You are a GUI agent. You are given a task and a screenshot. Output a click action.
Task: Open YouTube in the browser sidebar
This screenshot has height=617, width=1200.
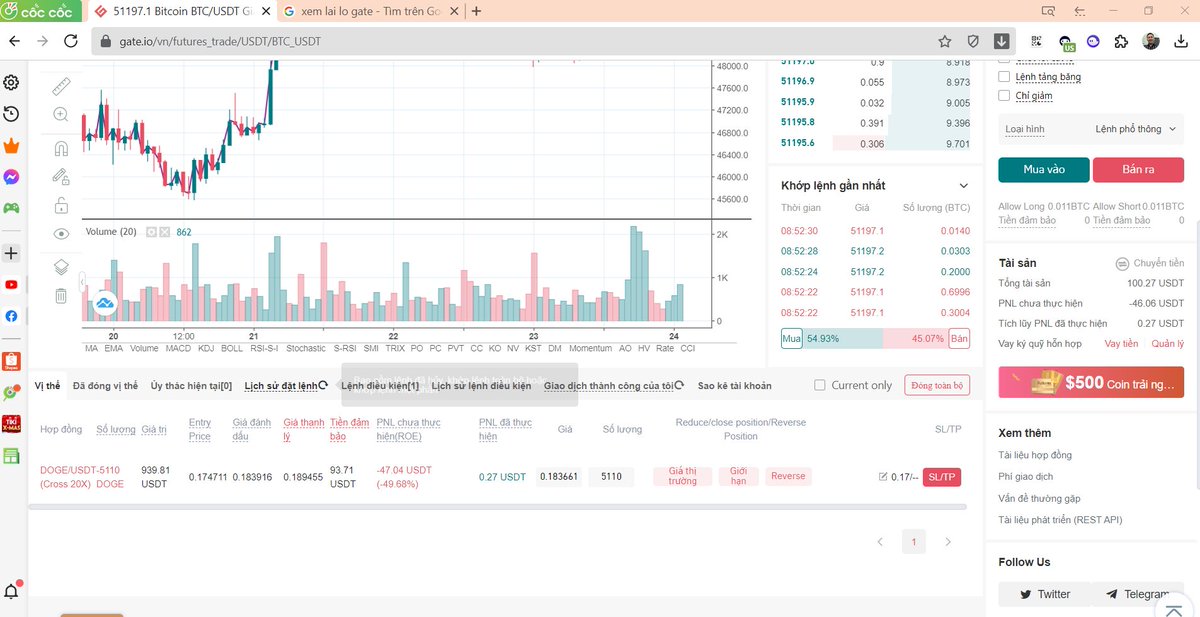coord(11,285)
